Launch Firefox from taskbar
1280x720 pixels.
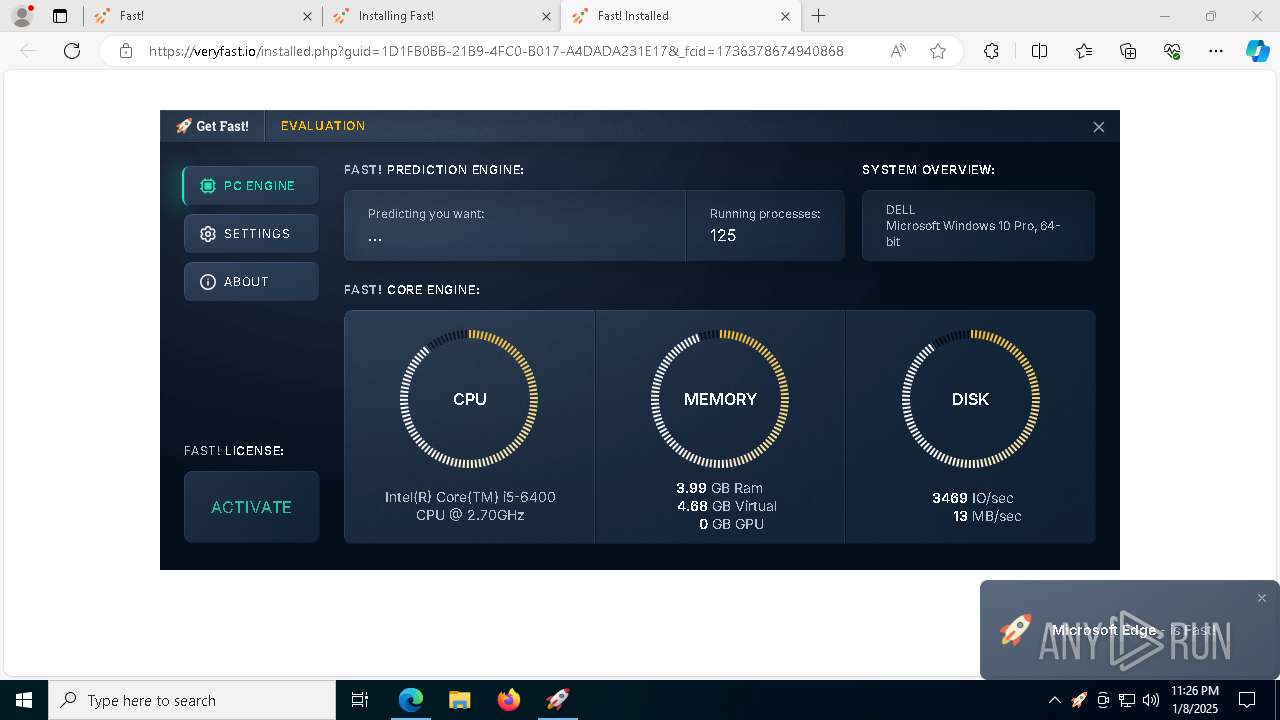coord(508,700)
